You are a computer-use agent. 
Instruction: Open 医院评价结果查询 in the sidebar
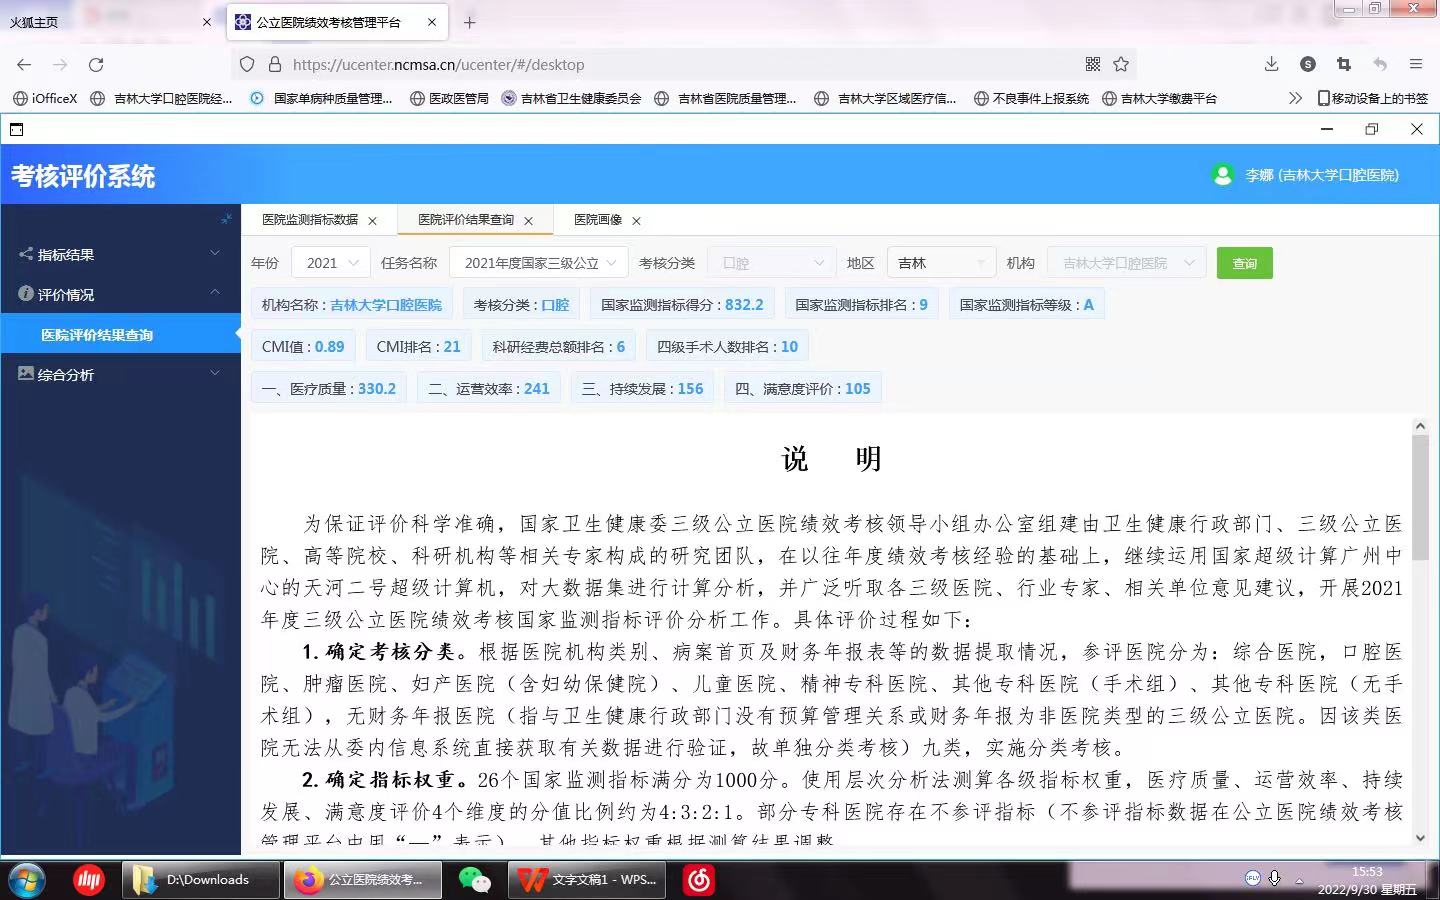[x=120, y=334]
